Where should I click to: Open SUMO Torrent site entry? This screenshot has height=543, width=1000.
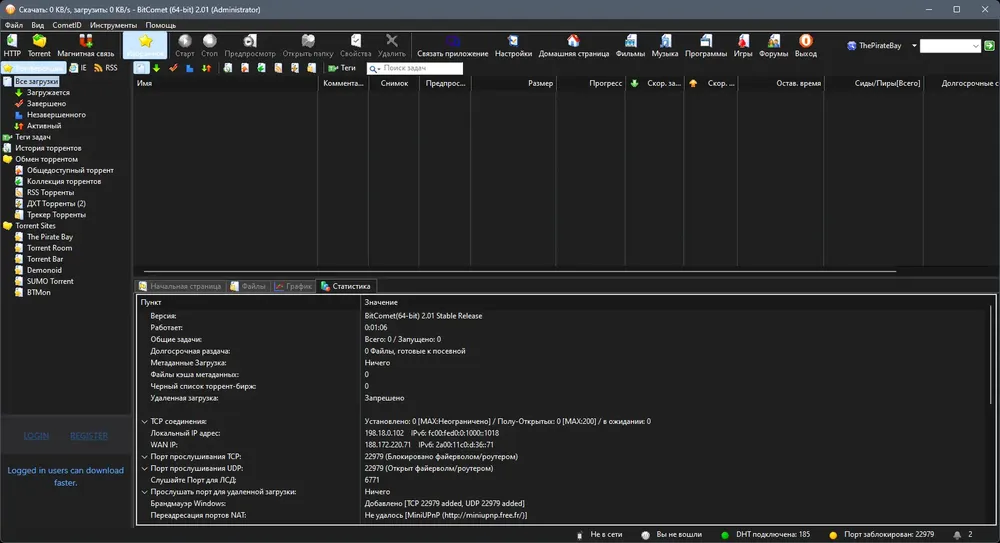50,281
